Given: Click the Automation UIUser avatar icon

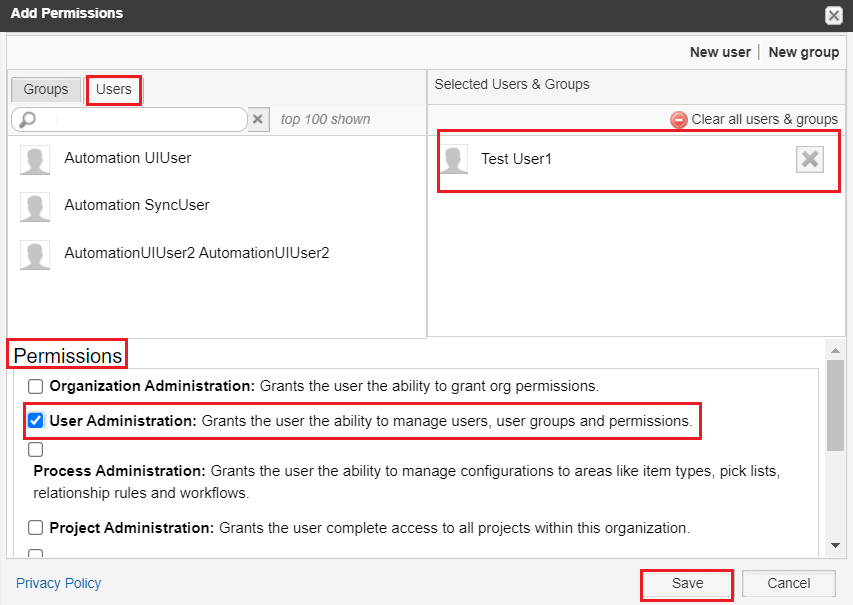Looking at the screenshot, I should pos(35,160).
